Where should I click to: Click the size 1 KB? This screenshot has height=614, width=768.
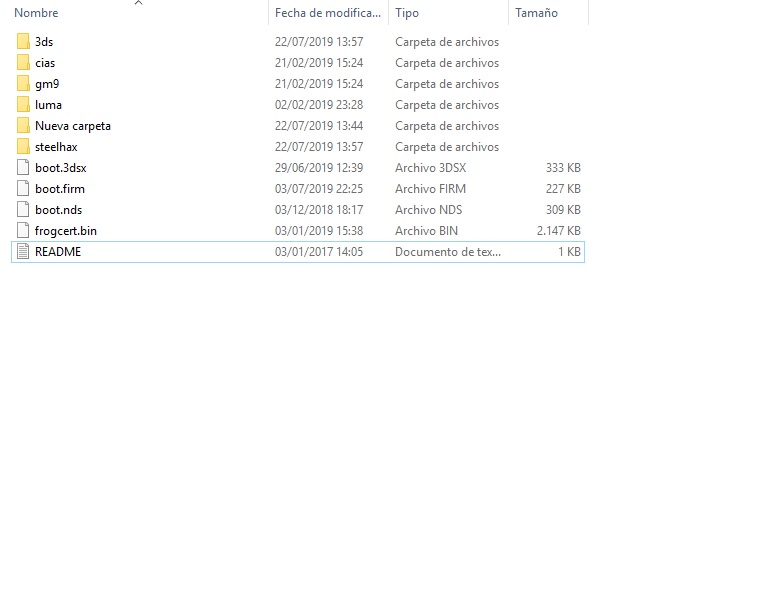point(569,252)
